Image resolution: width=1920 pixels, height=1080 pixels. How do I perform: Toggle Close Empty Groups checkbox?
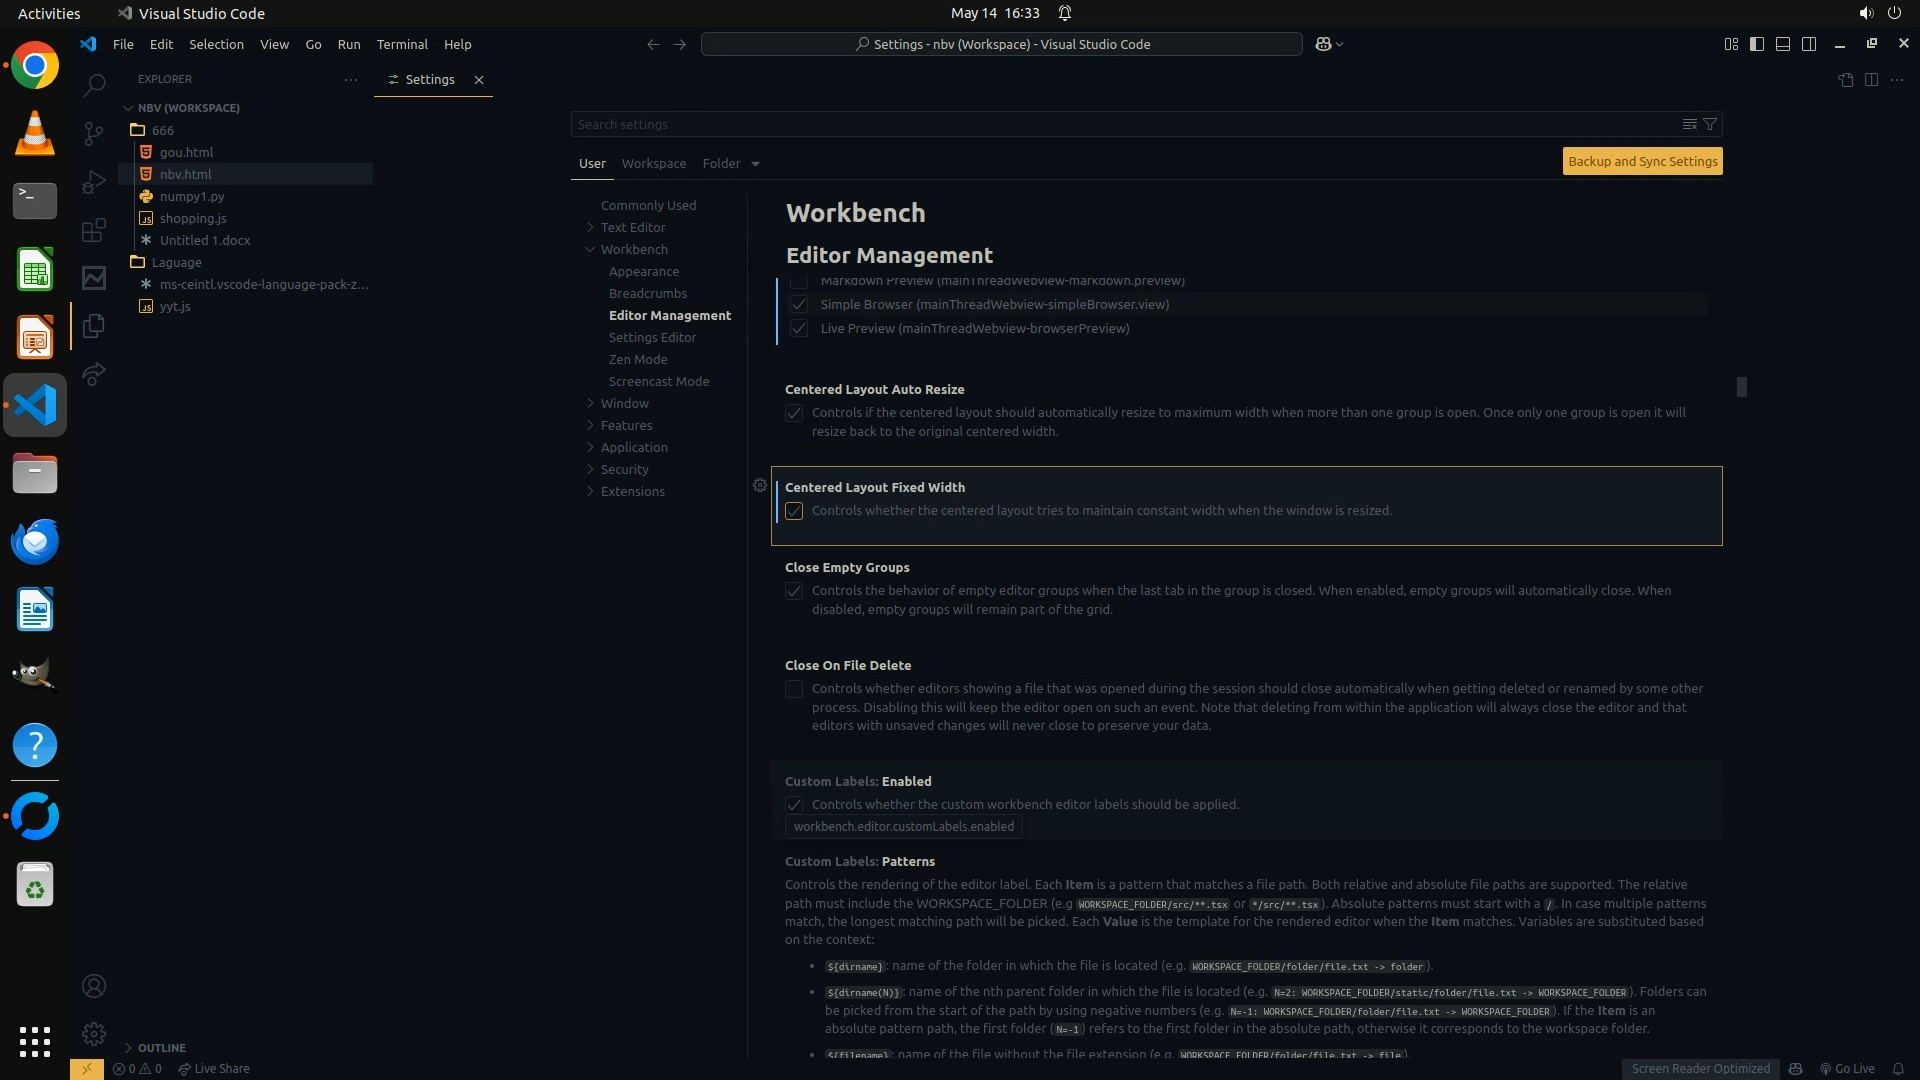click(794, 591)
